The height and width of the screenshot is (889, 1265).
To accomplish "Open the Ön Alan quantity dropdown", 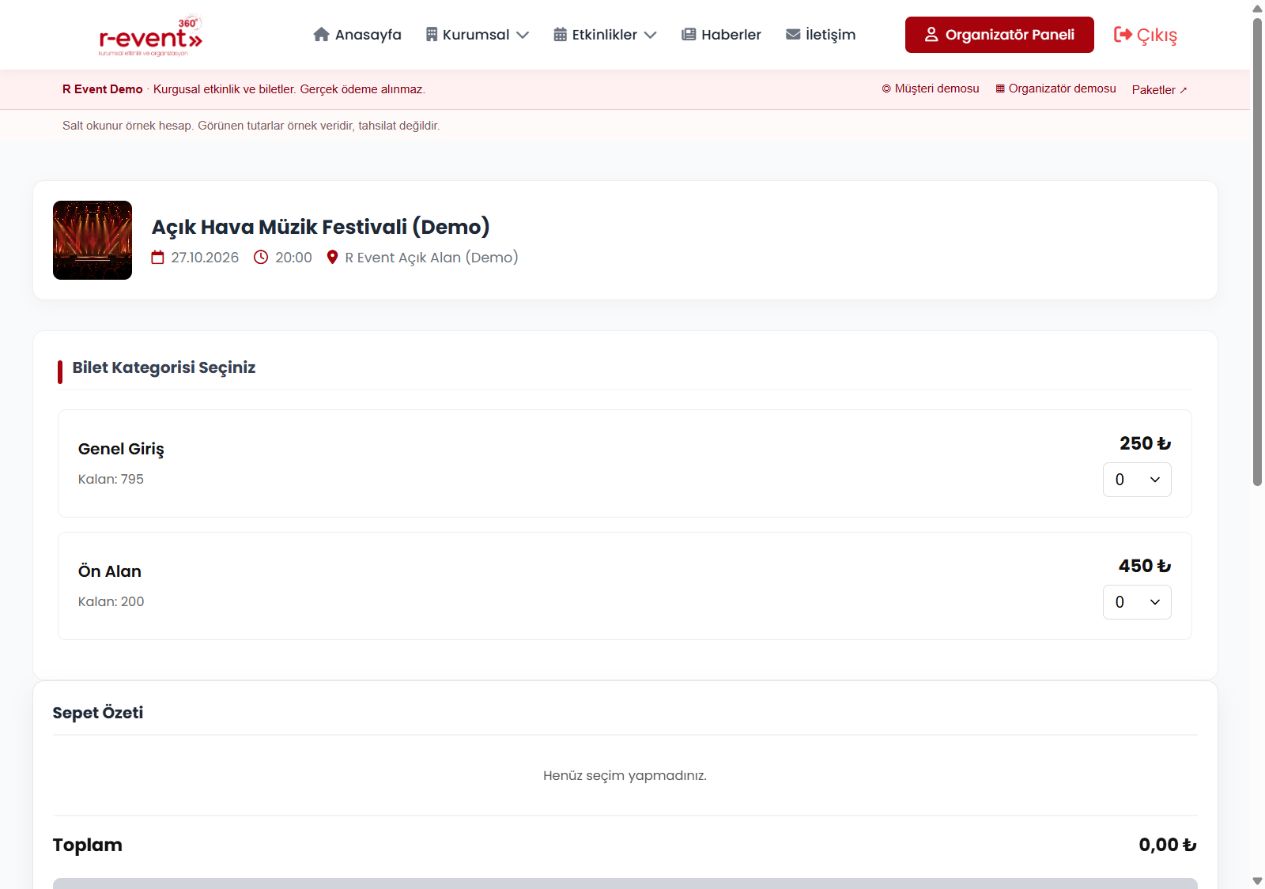I will tap(1137, 602).
